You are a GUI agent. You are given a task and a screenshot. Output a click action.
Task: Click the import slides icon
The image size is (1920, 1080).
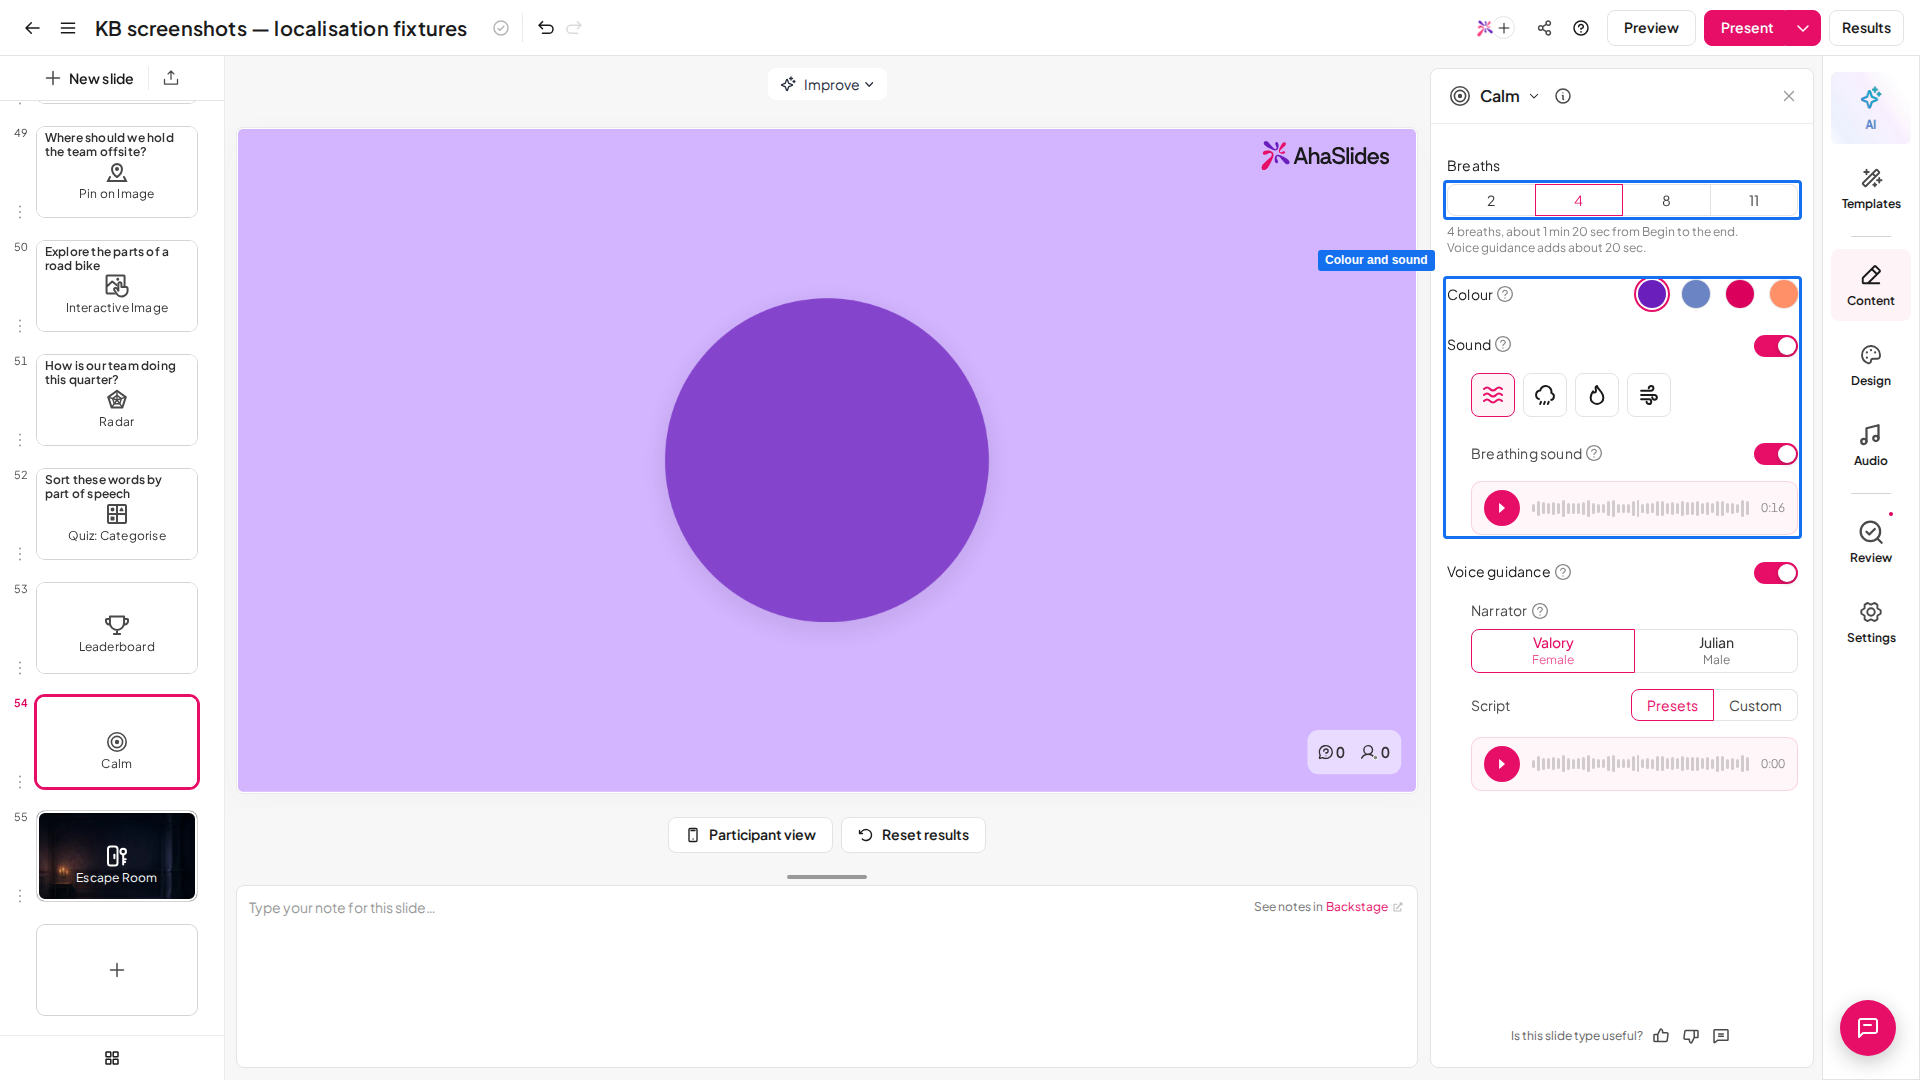point(171,78)
